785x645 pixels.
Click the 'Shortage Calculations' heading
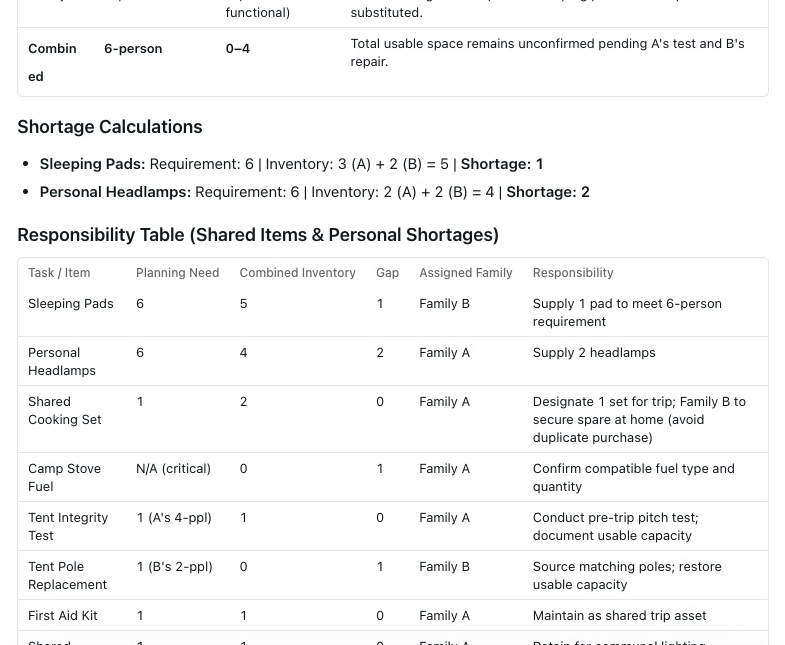pyautogui.click(x=110, y=127)
